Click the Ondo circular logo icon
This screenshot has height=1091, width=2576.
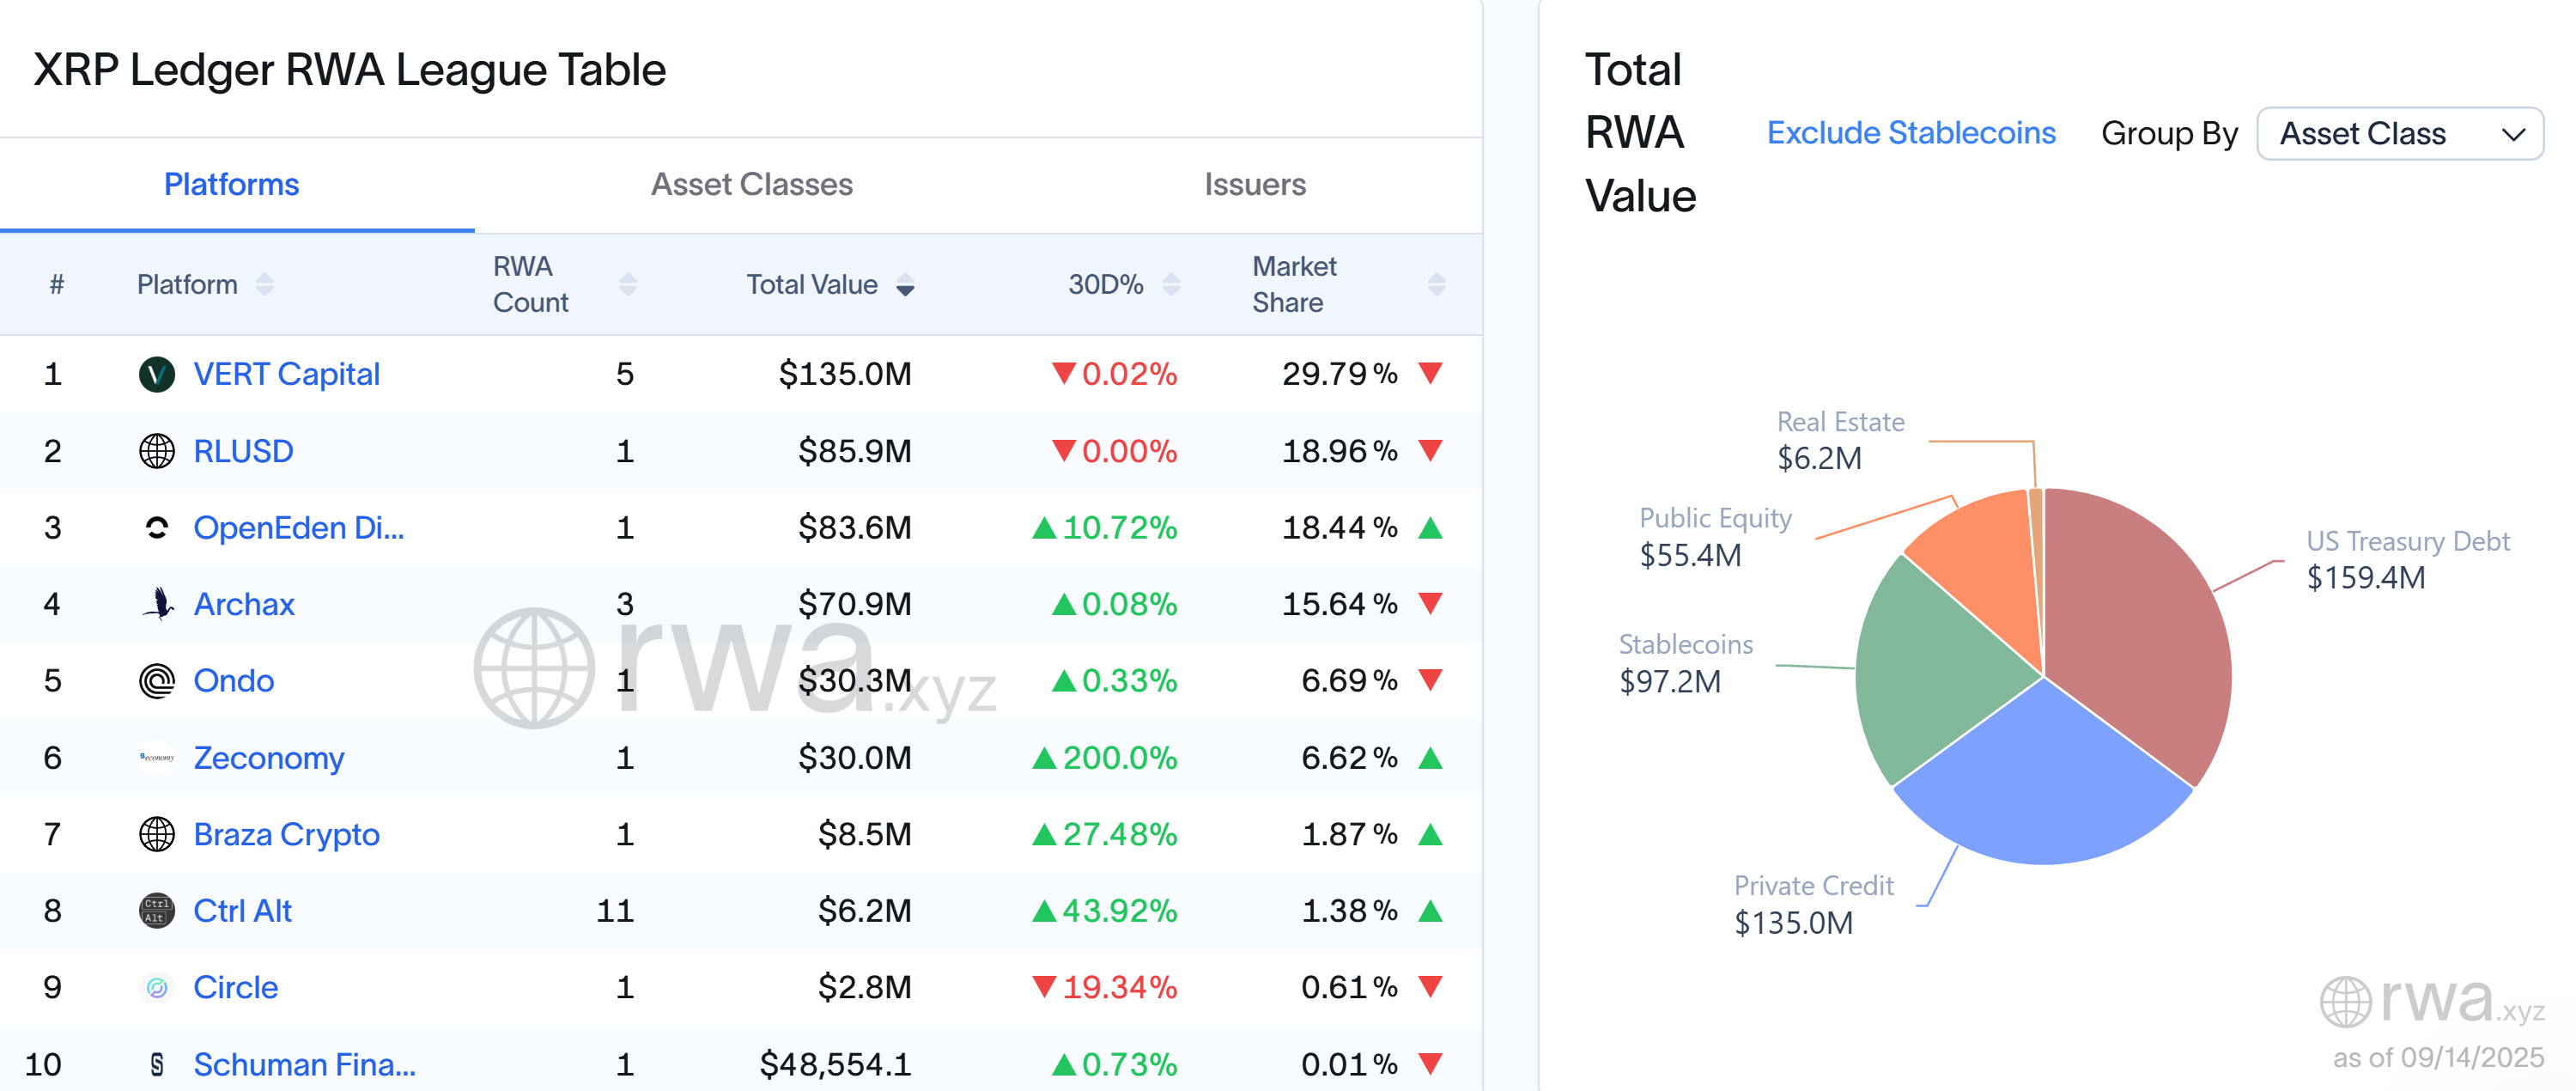(x=156, y=681)
